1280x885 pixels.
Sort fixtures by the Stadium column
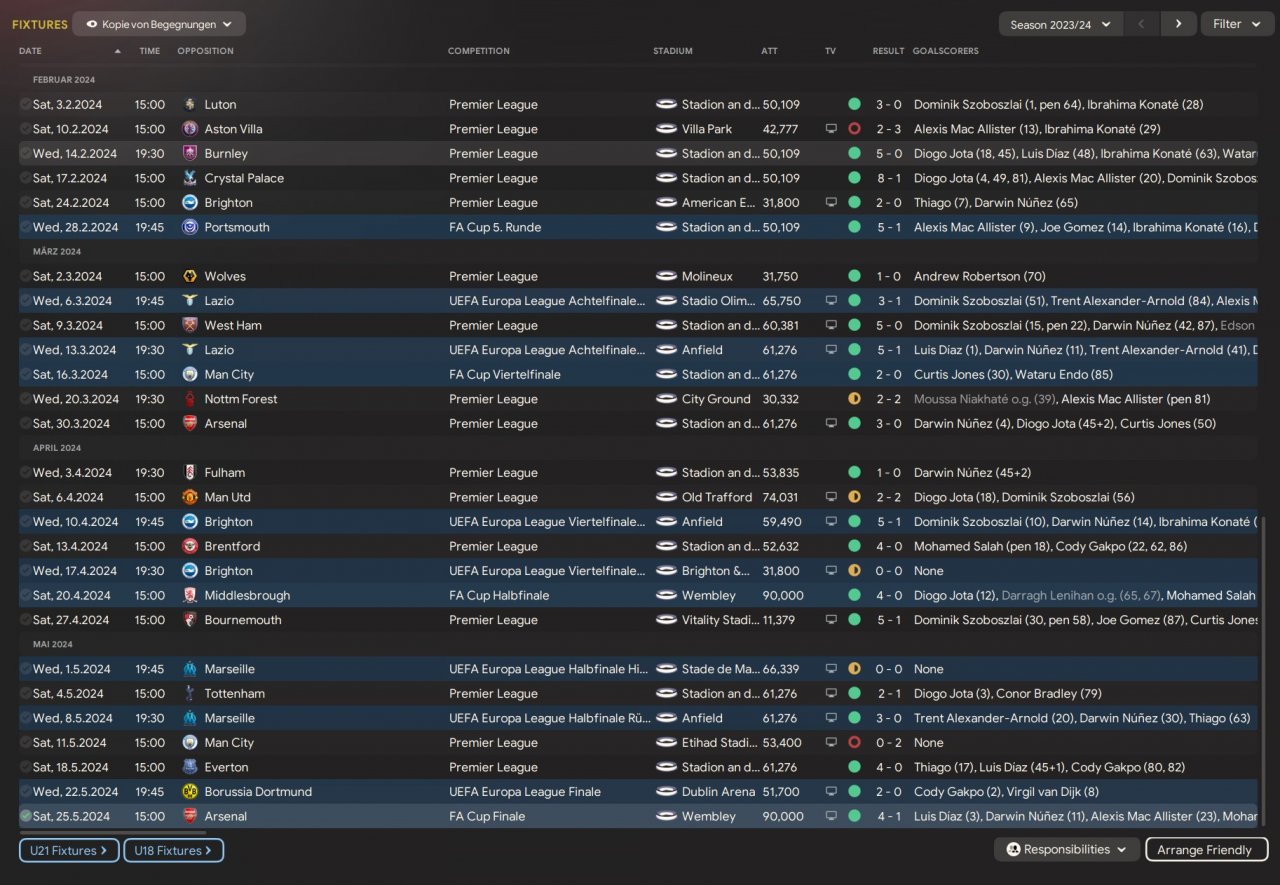coord(672,51)
